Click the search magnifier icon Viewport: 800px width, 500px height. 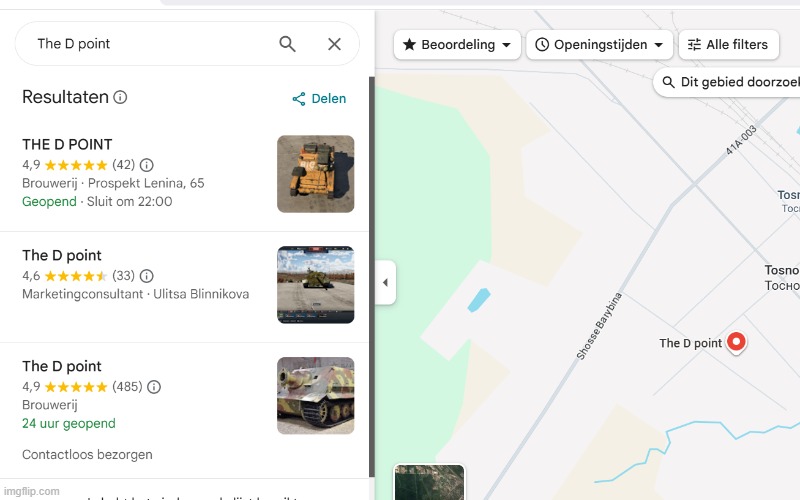point(287,44)
